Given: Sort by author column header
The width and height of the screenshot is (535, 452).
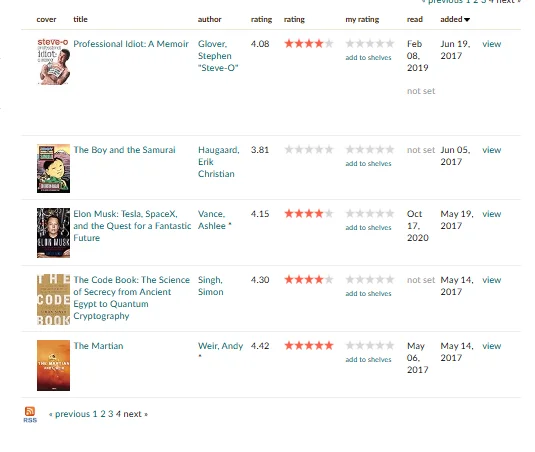Looking at the screenshot, I should tap(209, 19).
